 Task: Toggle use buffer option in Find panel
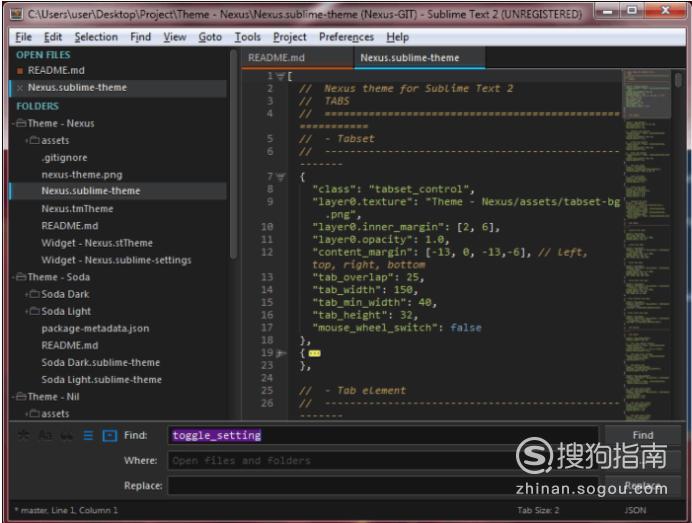coord(109,436)
